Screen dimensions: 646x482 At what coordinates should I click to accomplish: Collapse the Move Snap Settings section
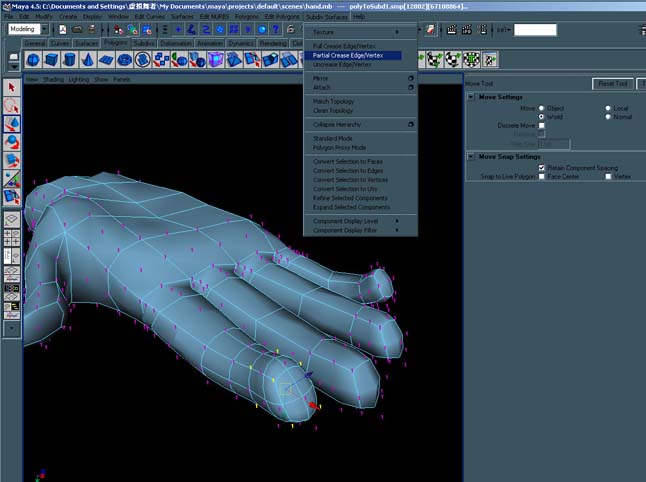[472, 156]
